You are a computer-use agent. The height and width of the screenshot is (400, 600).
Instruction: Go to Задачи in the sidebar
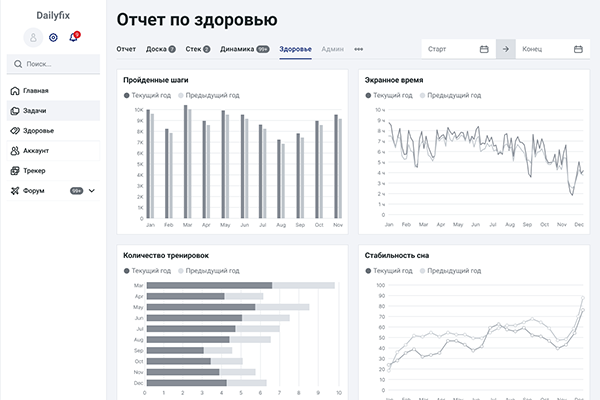click(35, 111)
